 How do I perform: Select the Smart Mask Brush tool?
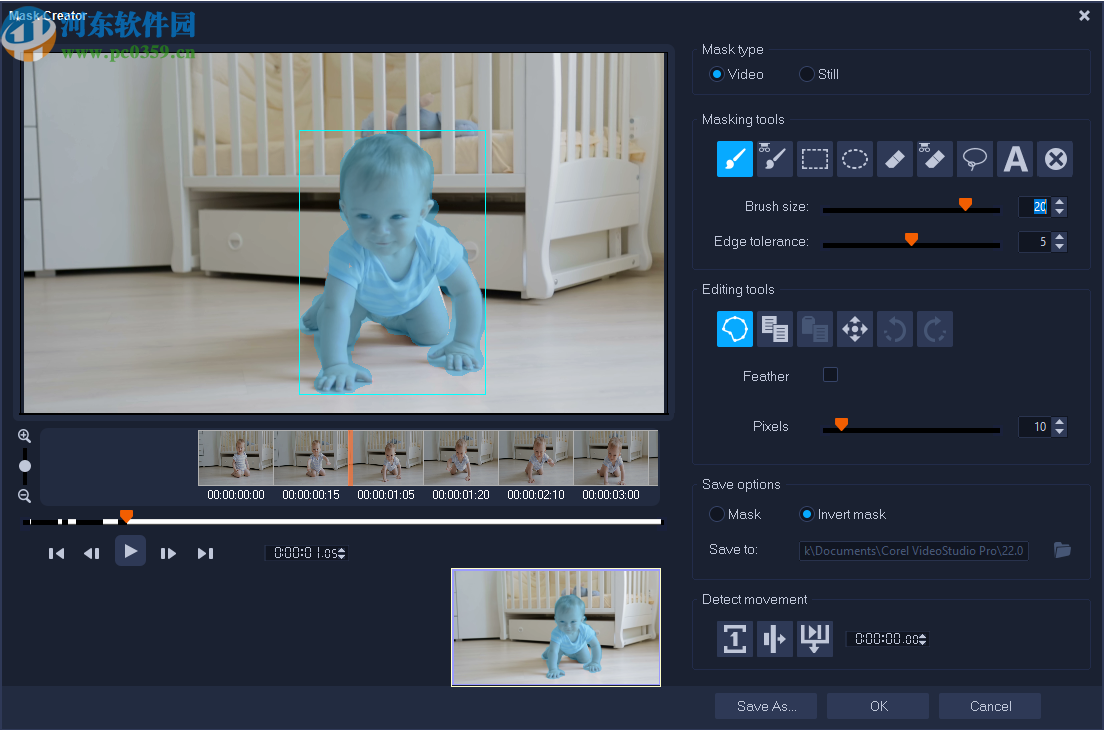(x=775, y=159)
